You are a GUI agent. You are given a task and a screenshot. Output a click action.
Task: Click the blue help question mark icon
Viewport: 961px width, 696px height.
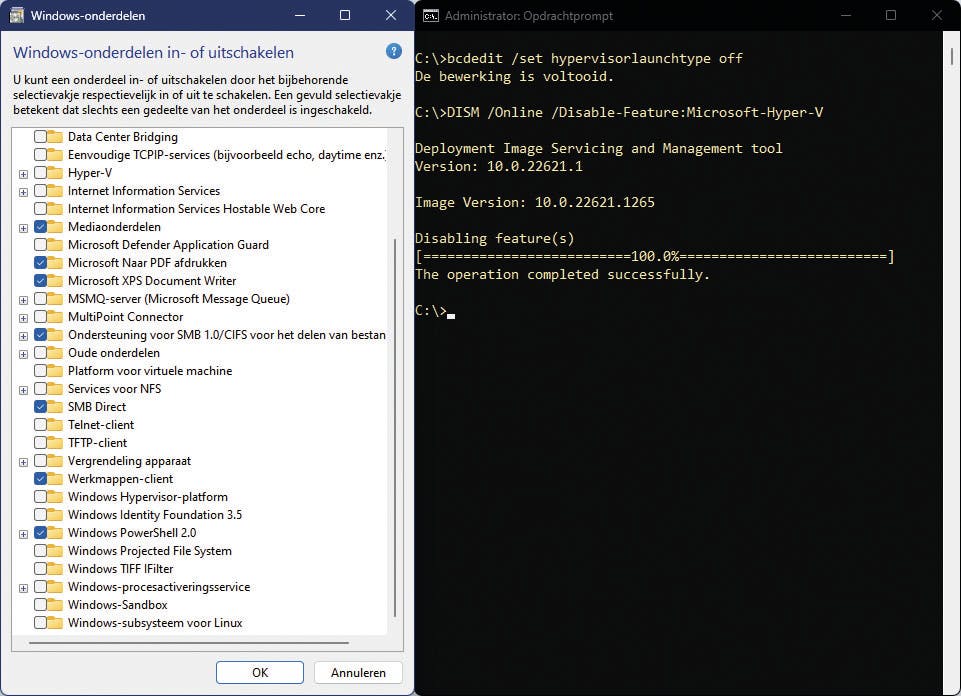pyautogui.click(x=394, y=52)
